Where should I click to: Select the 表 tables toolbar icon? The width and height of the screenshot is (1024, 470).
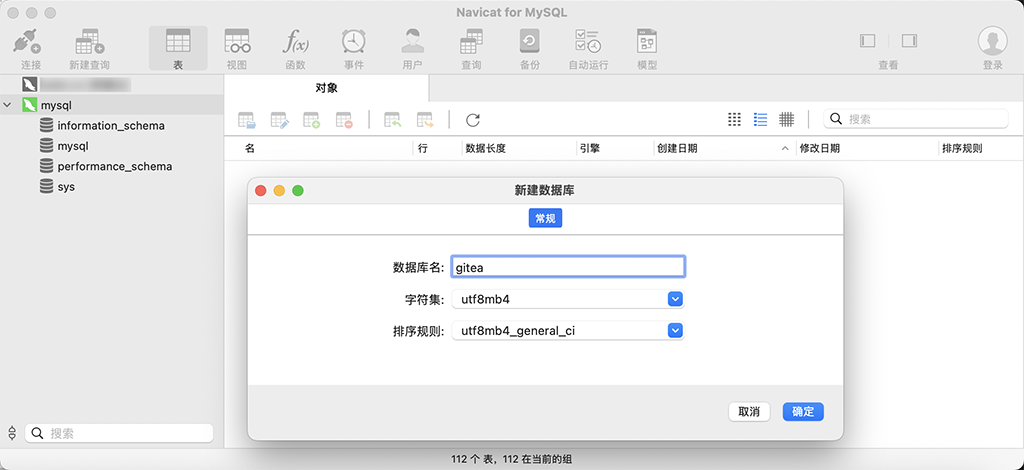[178, 40]
